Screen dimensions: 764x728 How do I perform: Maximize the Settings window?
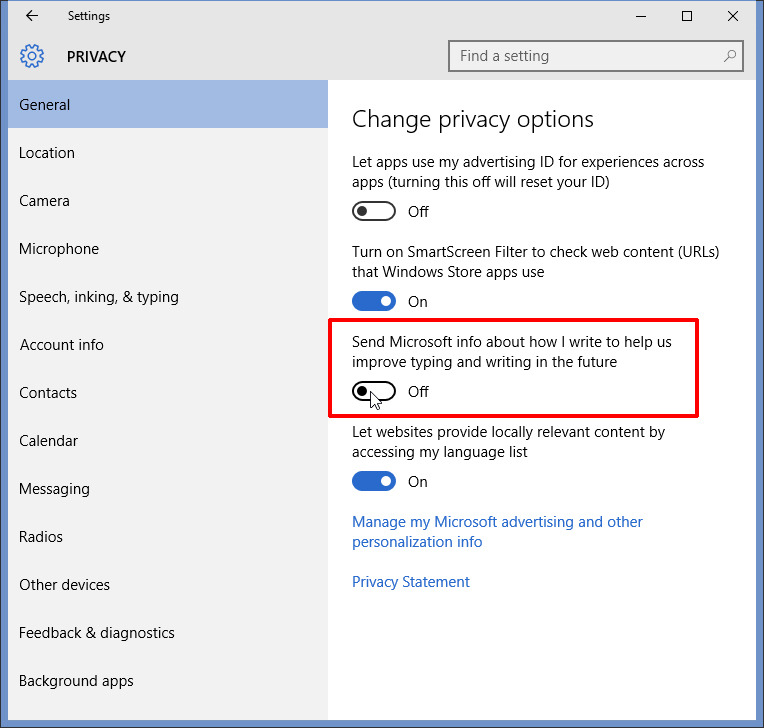pyautogui.click(x=687, y=16)
